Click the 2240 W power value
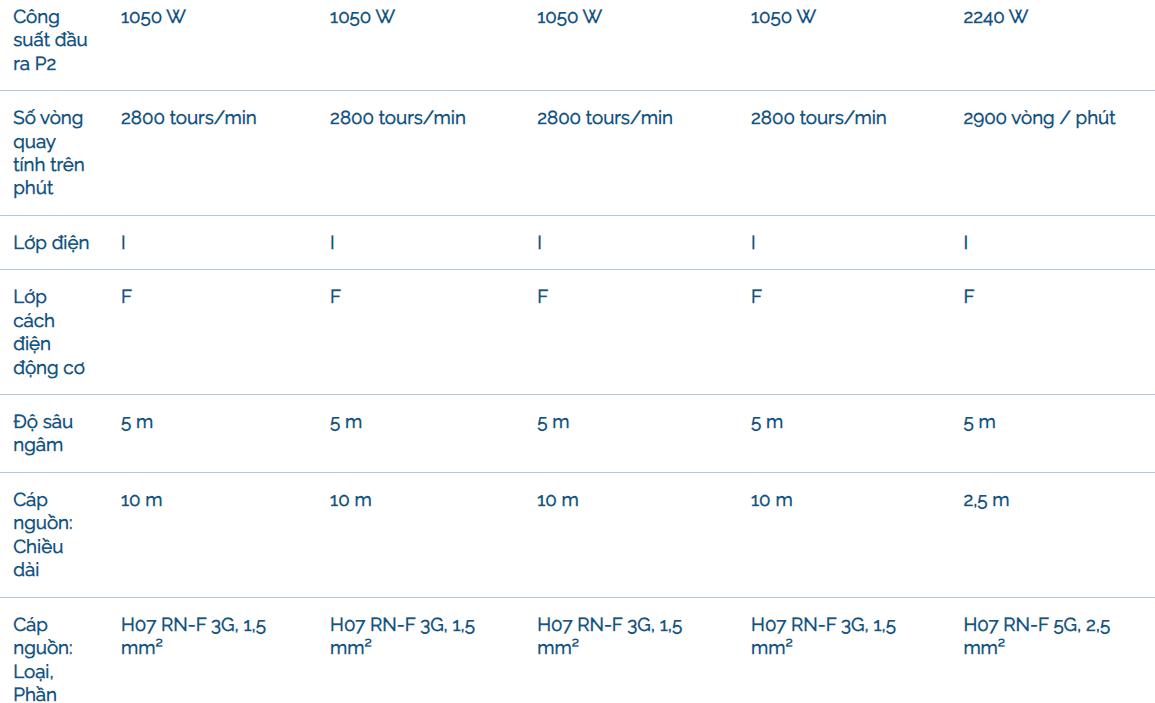 coord(995,17)
